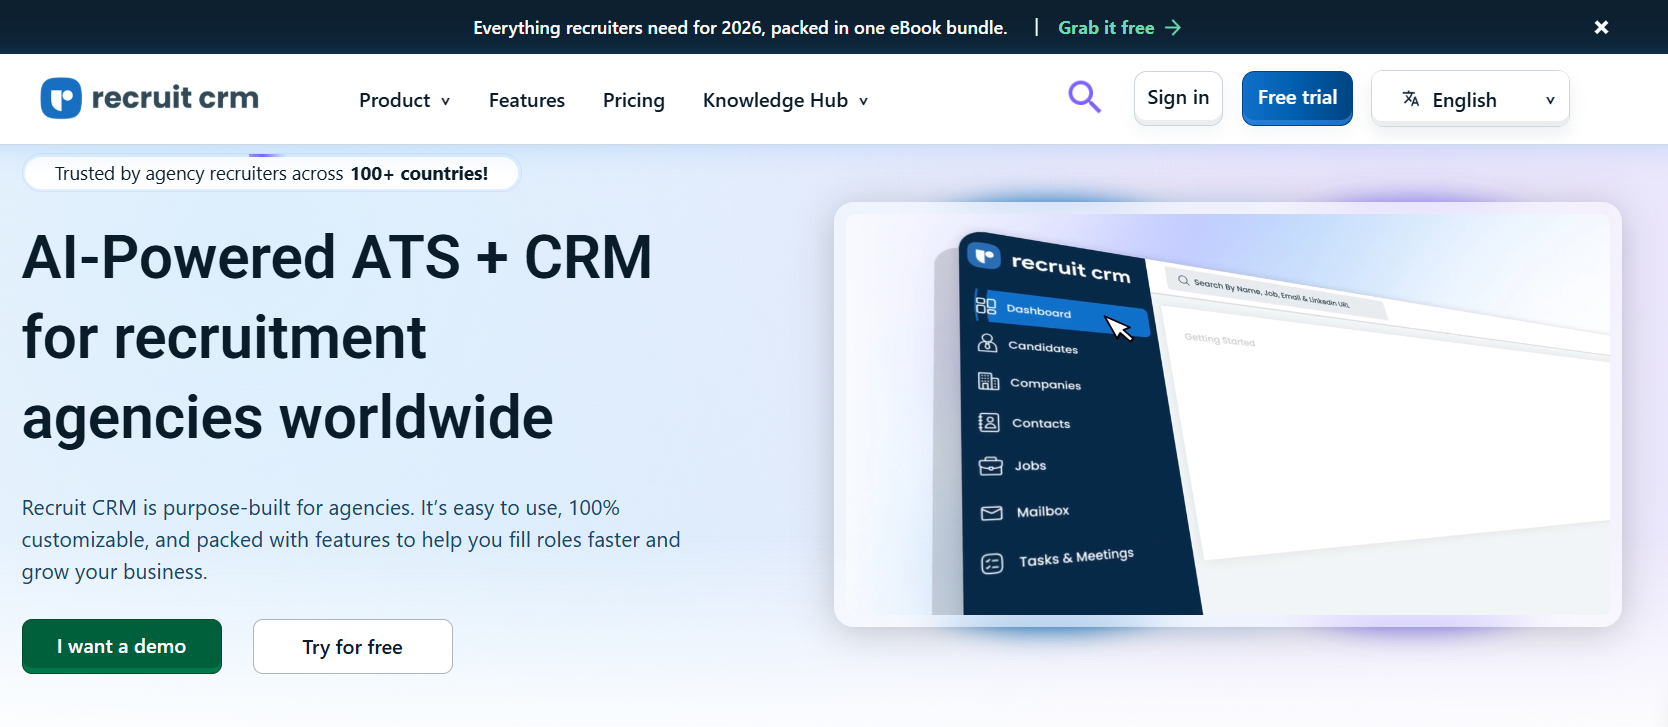This screenshot has width=1668, height=727.
Task: Click the product preview animation panel
Action: [x=1228, y=414]
